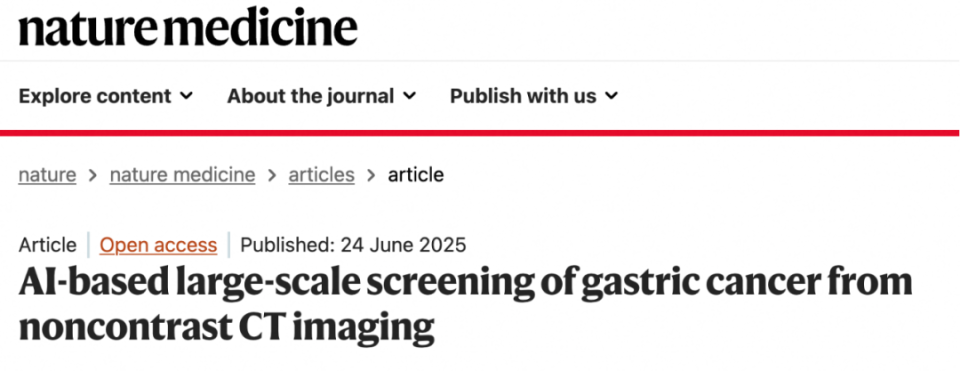
Task: Click the Article type label
Action: (48, 245)
